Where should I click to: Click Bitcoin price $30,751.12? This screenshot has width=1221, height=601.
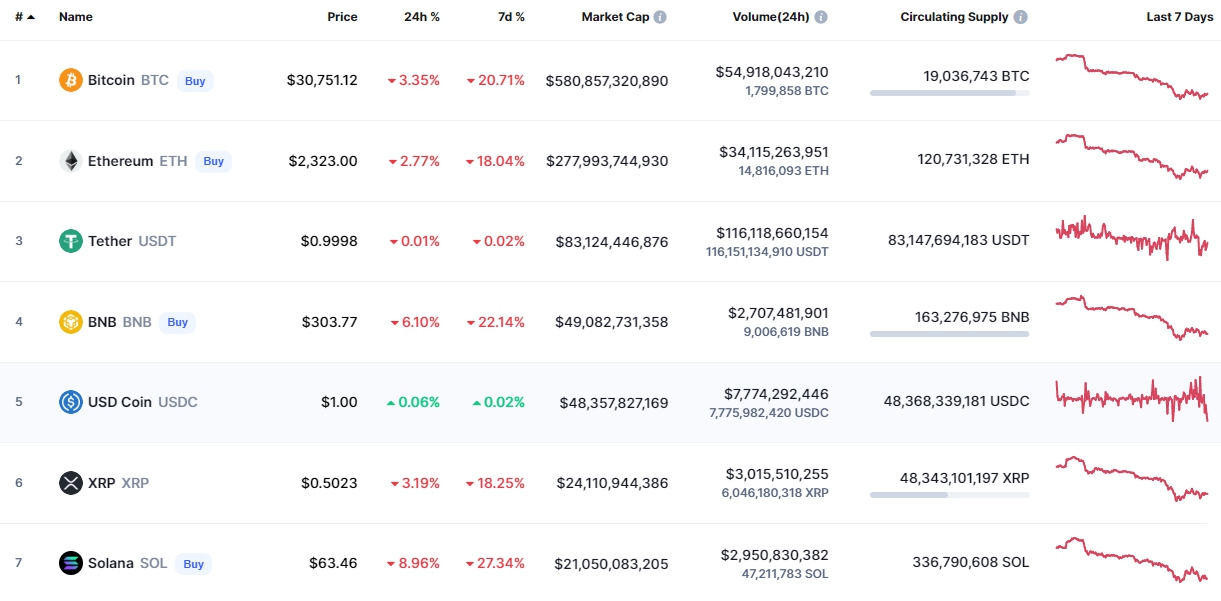[322, 80]
